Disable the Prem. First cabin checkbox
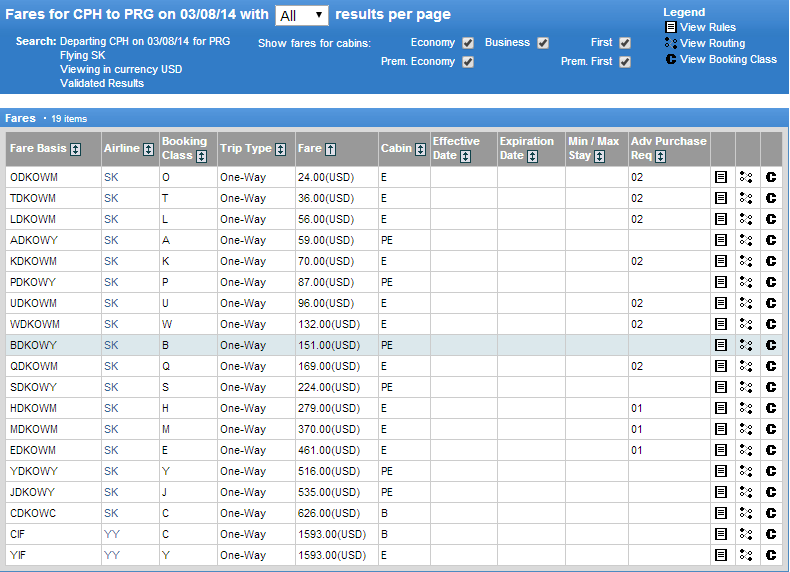The height and width of the screenshot is (572, 790). pos(625,62)
